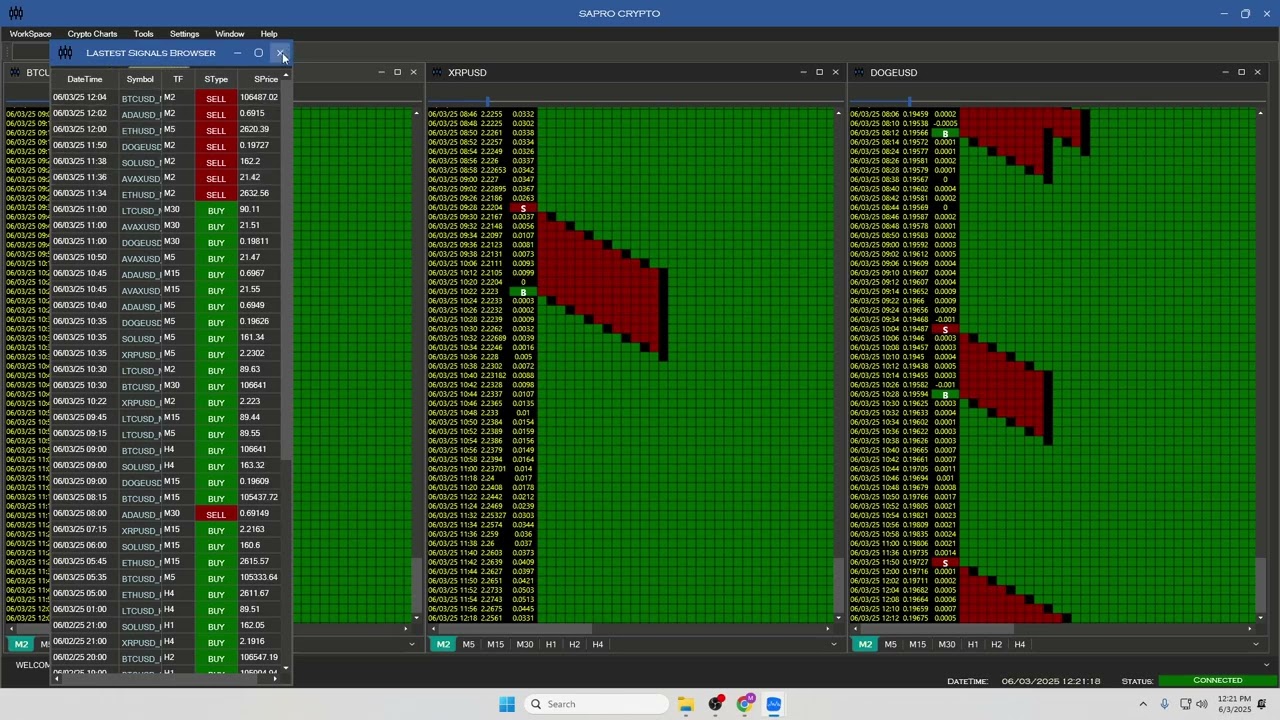Open the volume control in the system tray

1202,704
